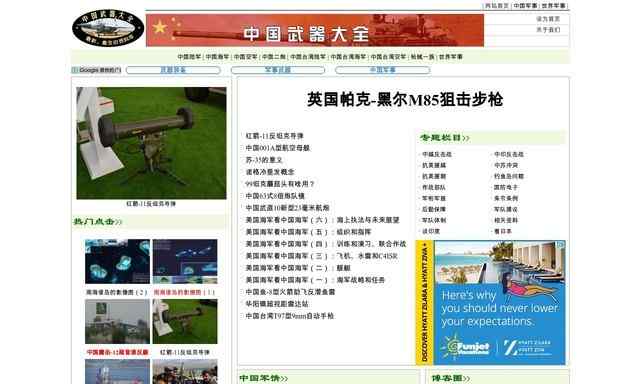The image size is (640, 384).
Task: Open topic 后勤保障
Action: pos(434,209)
